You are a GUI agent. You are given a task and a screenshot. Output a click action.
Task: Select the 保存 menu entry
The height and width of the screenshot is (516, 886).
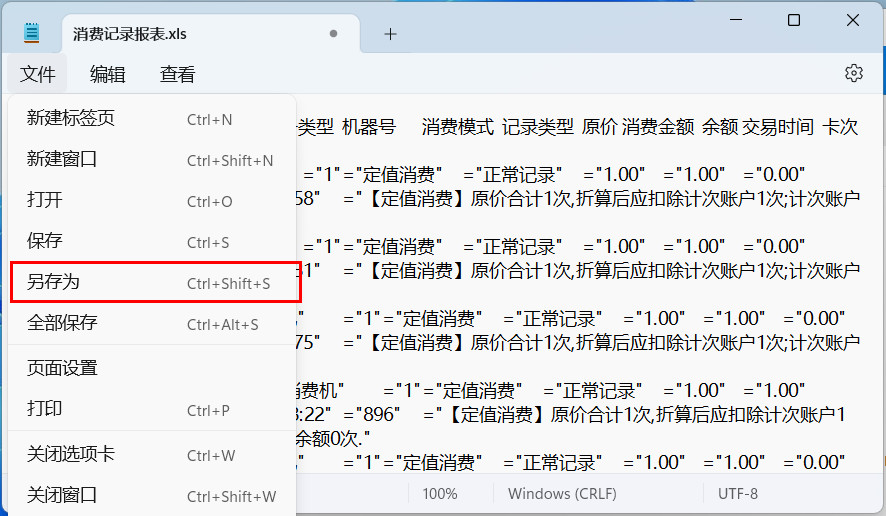tap(153, 241)
